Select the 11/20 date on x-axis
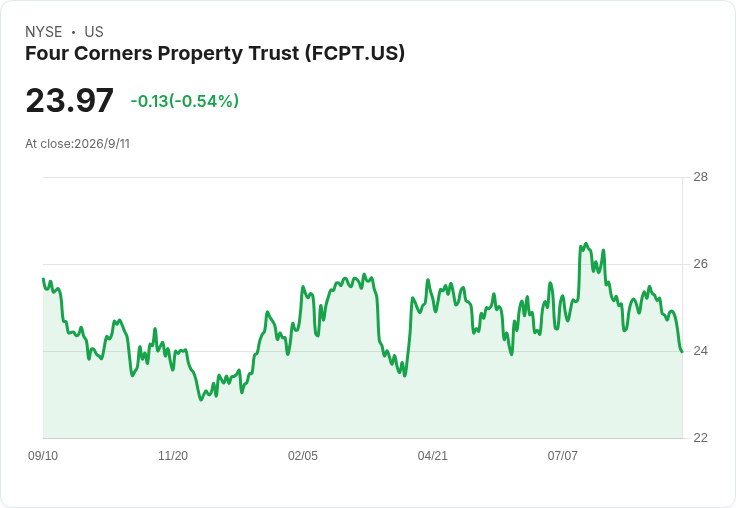Screen dimensions: 736x508 tap(173, 455)
